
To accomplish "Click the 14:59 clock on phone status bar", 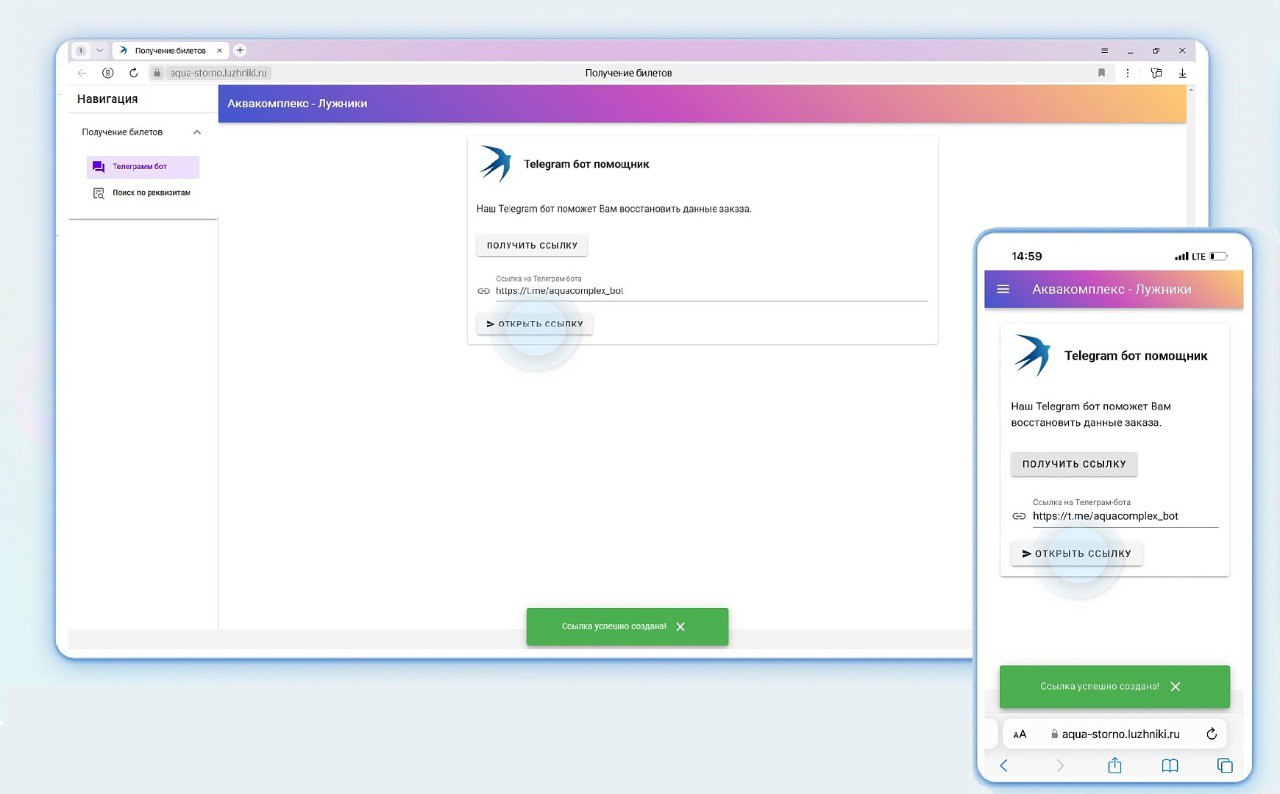I will (1027, 256).
